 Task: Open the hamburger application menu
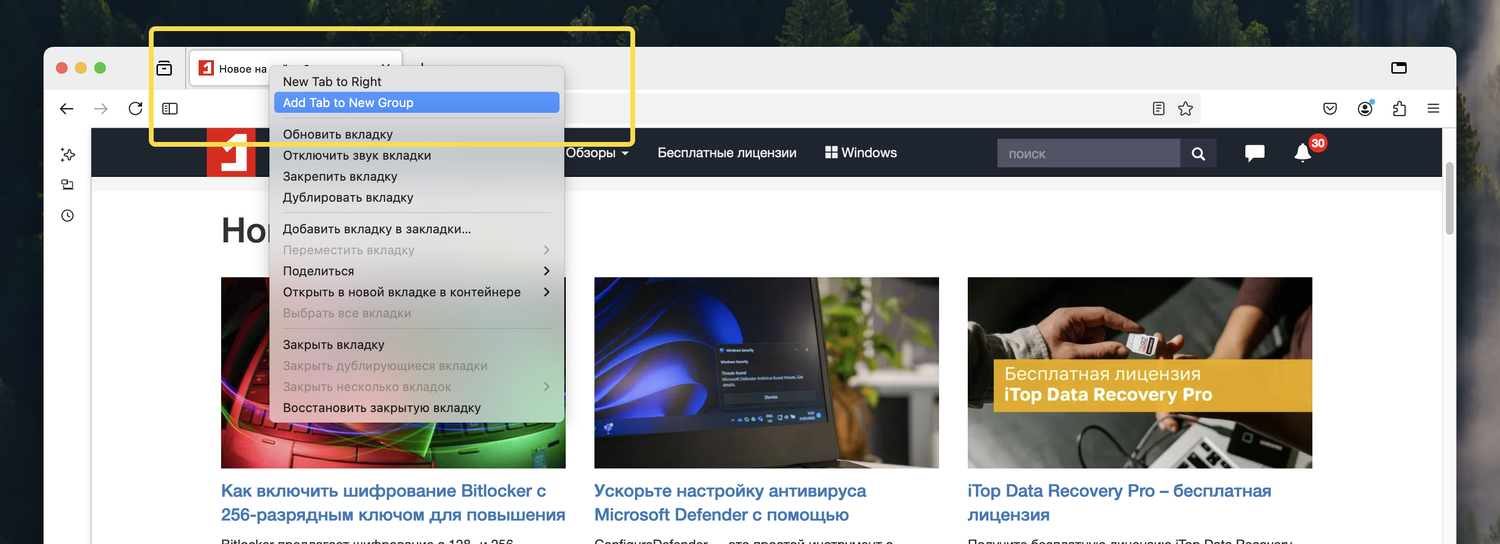coord(1433,109)
